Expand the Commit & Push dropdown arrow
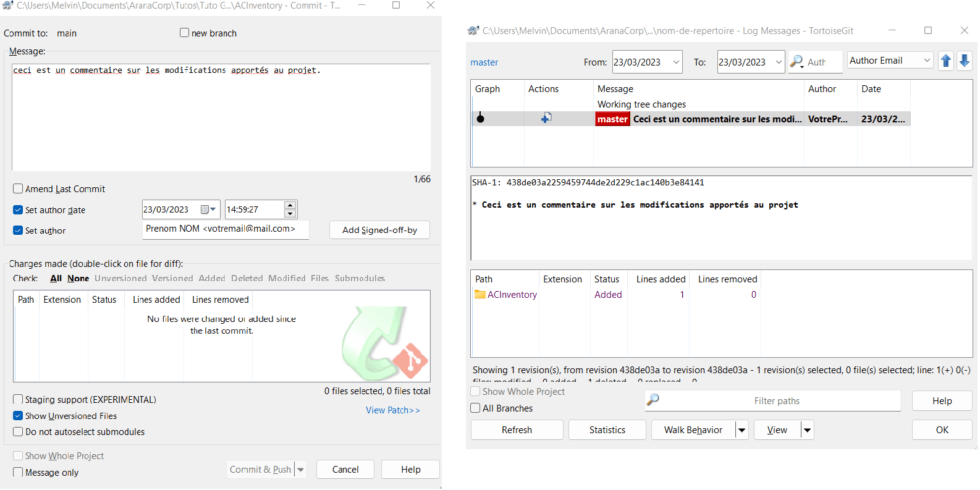The width and height of the screenshot is (980, 490). pos(300,469)
